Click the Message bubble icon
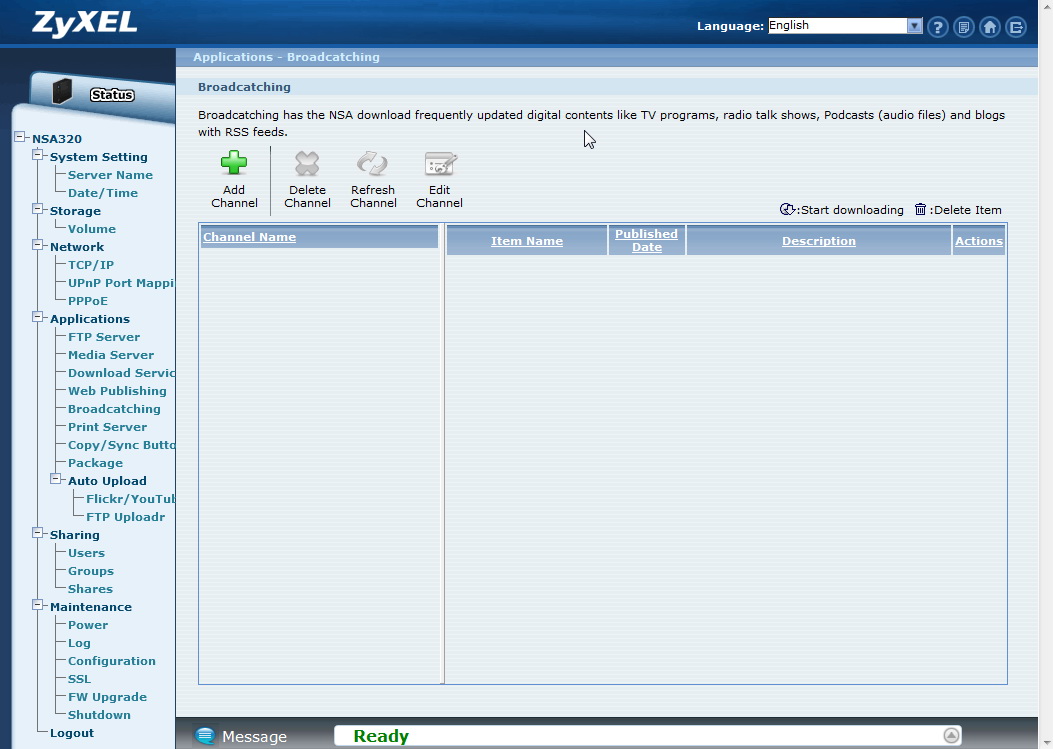 tap(205, 736)
